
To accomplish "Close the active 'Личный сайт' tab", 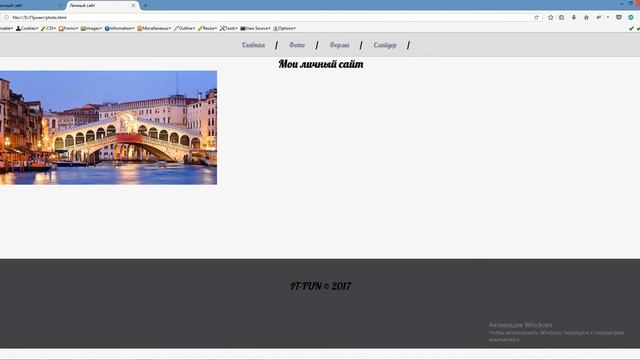I will [x=133, y=6].
